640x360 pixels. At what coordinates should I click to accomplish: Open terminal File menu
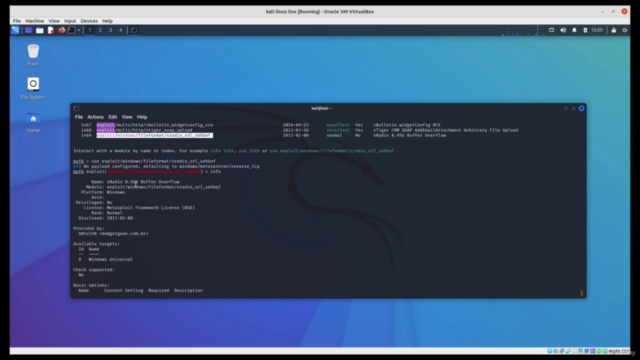(x=79, y=117)
